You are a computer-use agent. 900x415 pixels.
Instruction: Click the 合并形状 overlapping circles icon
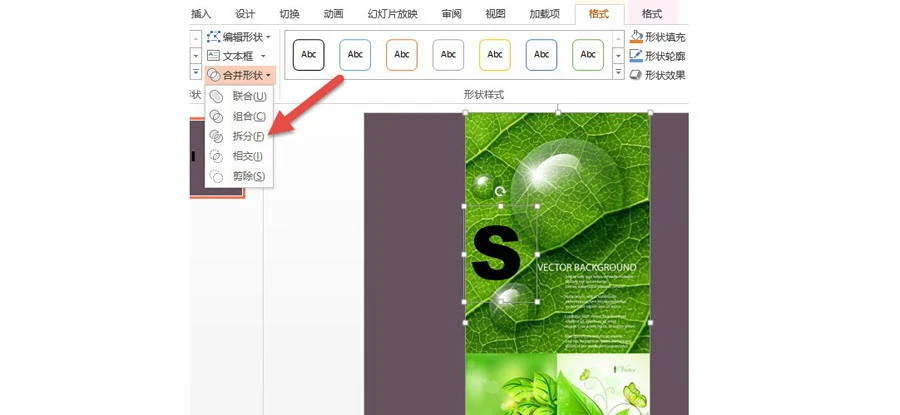click(x=214, y=75)
